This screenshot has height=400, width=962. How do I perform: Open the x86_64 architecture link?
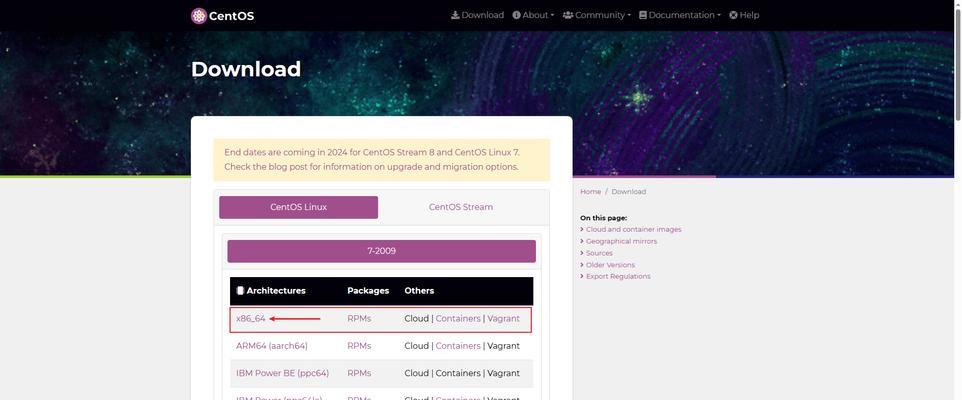[251, 319]
